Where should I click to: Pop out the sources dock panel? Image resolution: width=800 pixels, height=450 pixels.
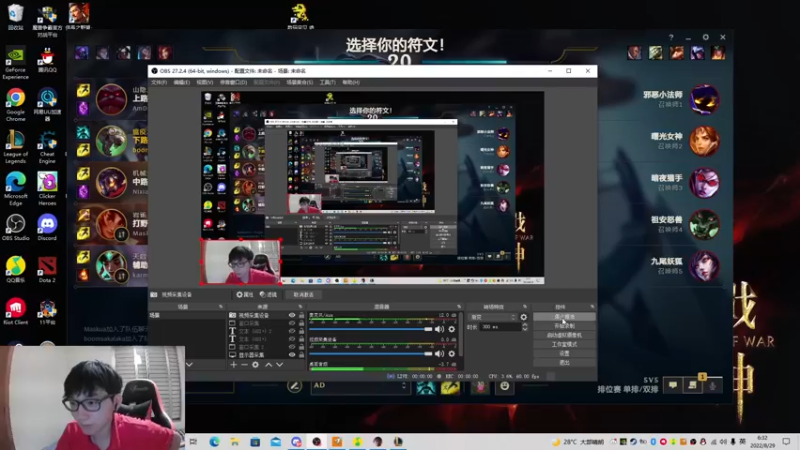pos(300,307)
